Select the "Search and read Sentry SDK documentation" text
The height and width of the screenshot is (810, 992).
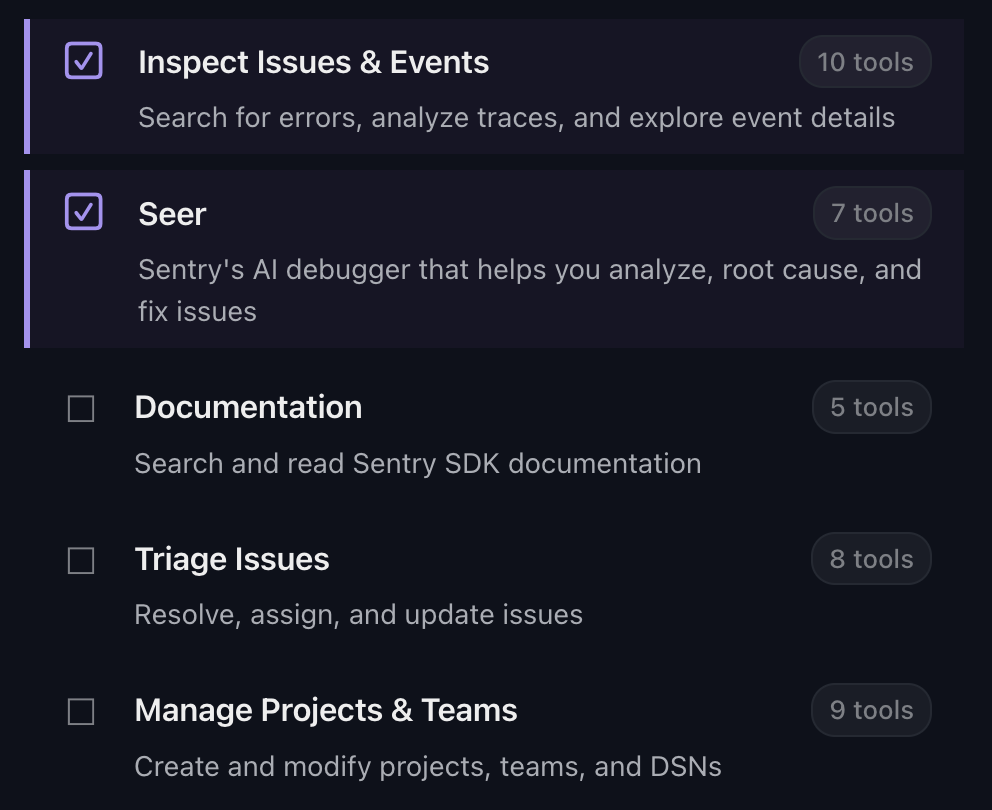(418, 464)
